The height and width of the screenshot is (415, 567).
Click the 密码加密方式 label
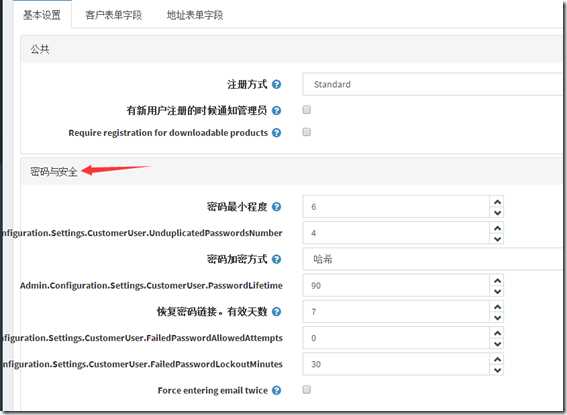click(237, 259)
